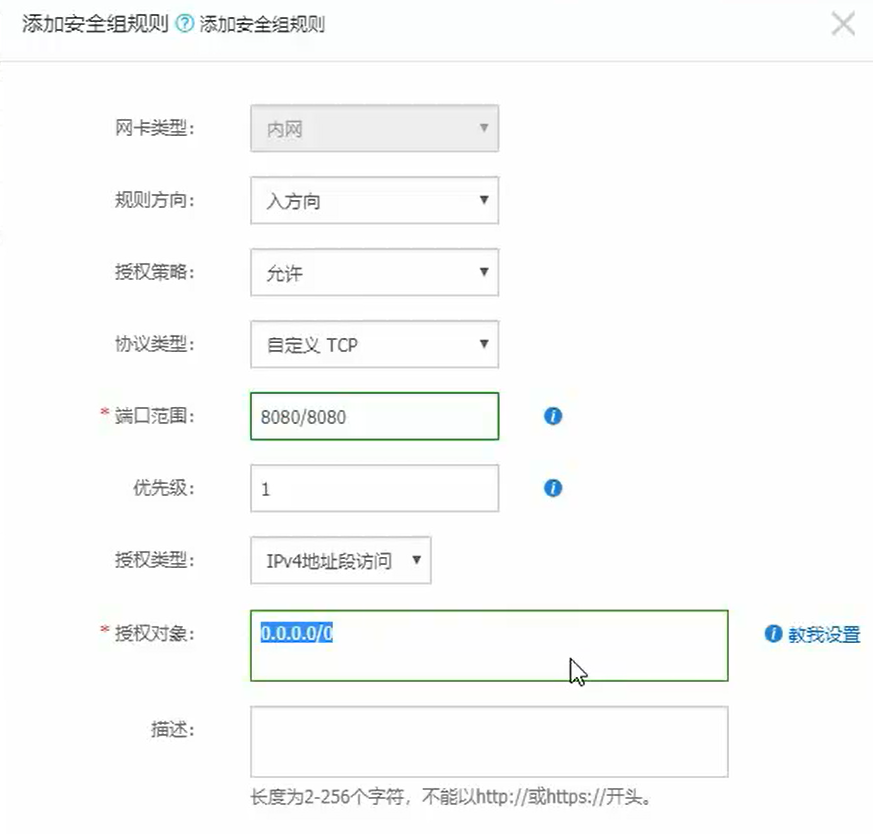Click inside the empty 描述 text area

[487, 741]
